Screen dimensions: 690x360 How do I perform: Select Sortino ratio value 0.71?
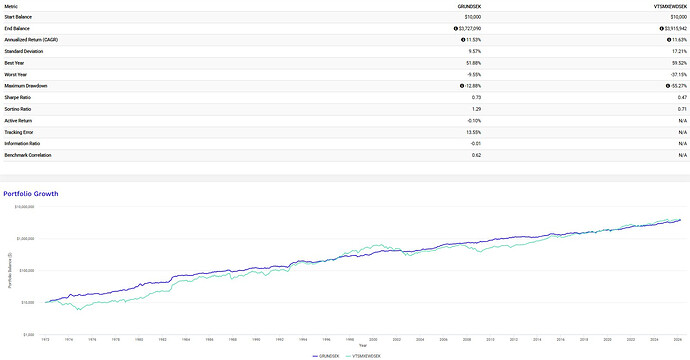point(683,109)
